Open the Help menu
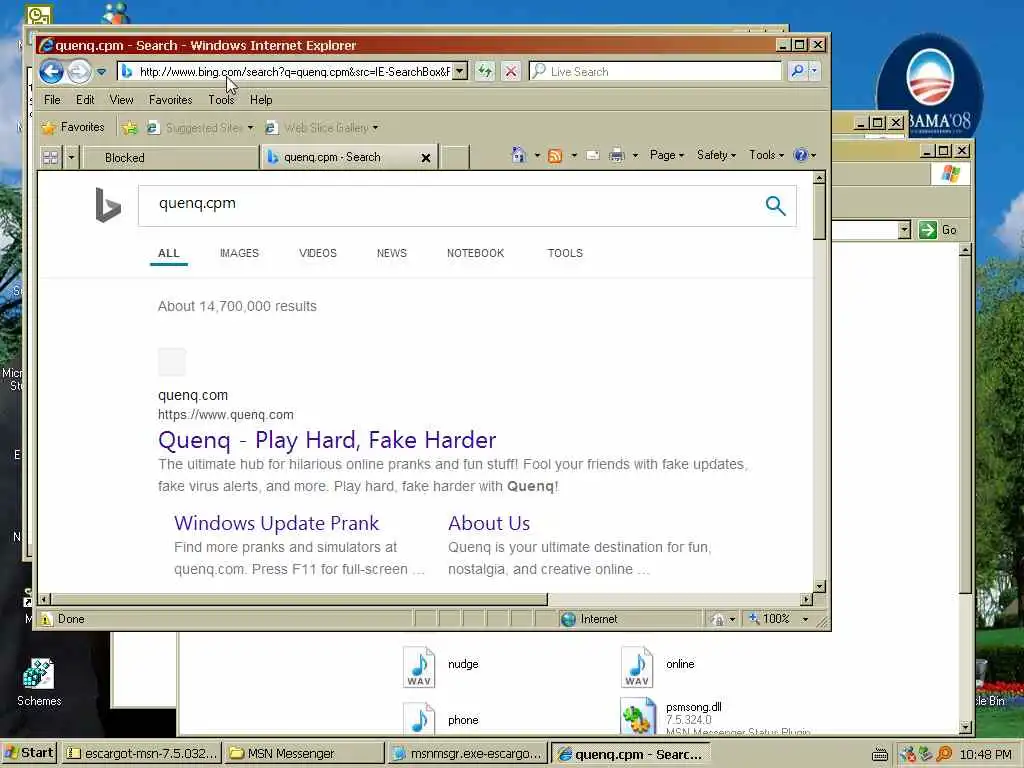Image resolution: width=1024 pixels, height=768 pixels. (261, 100)
